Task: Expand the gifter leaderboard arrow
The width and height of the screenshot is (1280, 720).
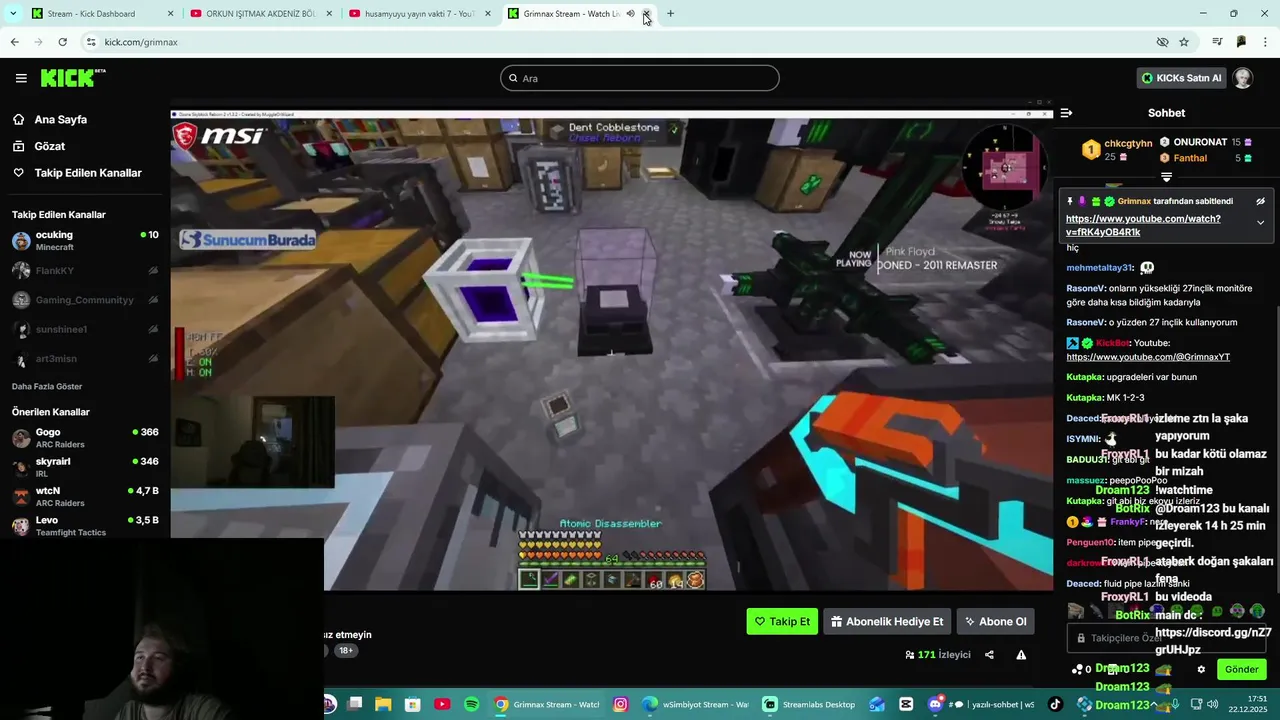Action: [1166, 177]
